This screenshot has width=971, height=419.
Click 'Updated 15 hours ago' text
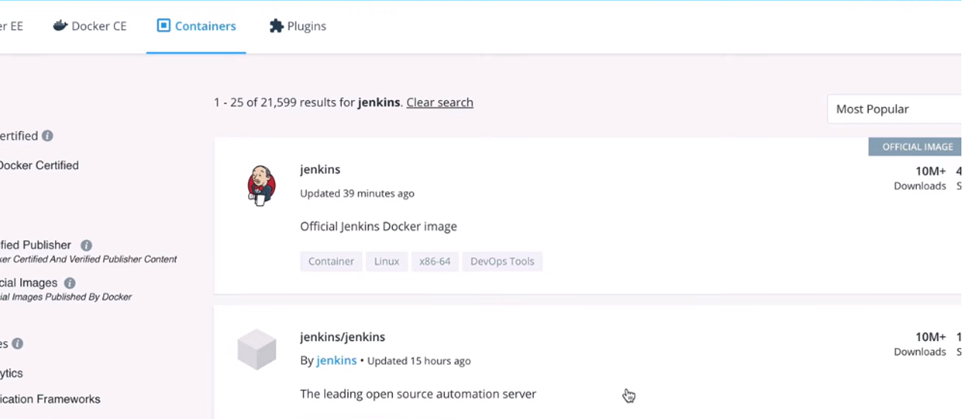(x=419, y=360)
